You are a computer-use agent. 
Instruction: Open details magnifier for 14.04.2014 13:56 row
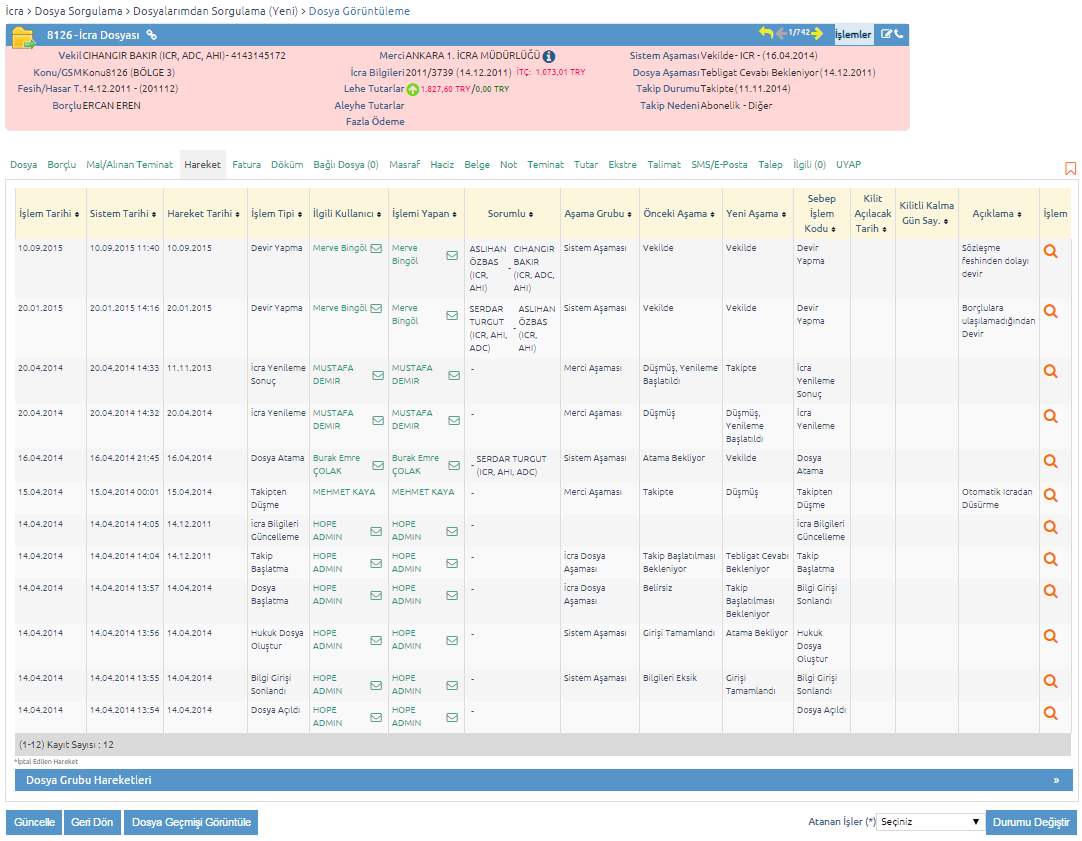(x=1050, y=636)
